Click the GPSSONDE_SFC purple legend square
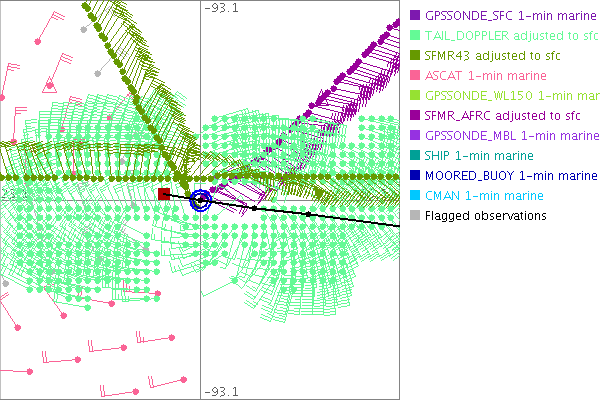 pyautogui.click(x=413, y=16)
